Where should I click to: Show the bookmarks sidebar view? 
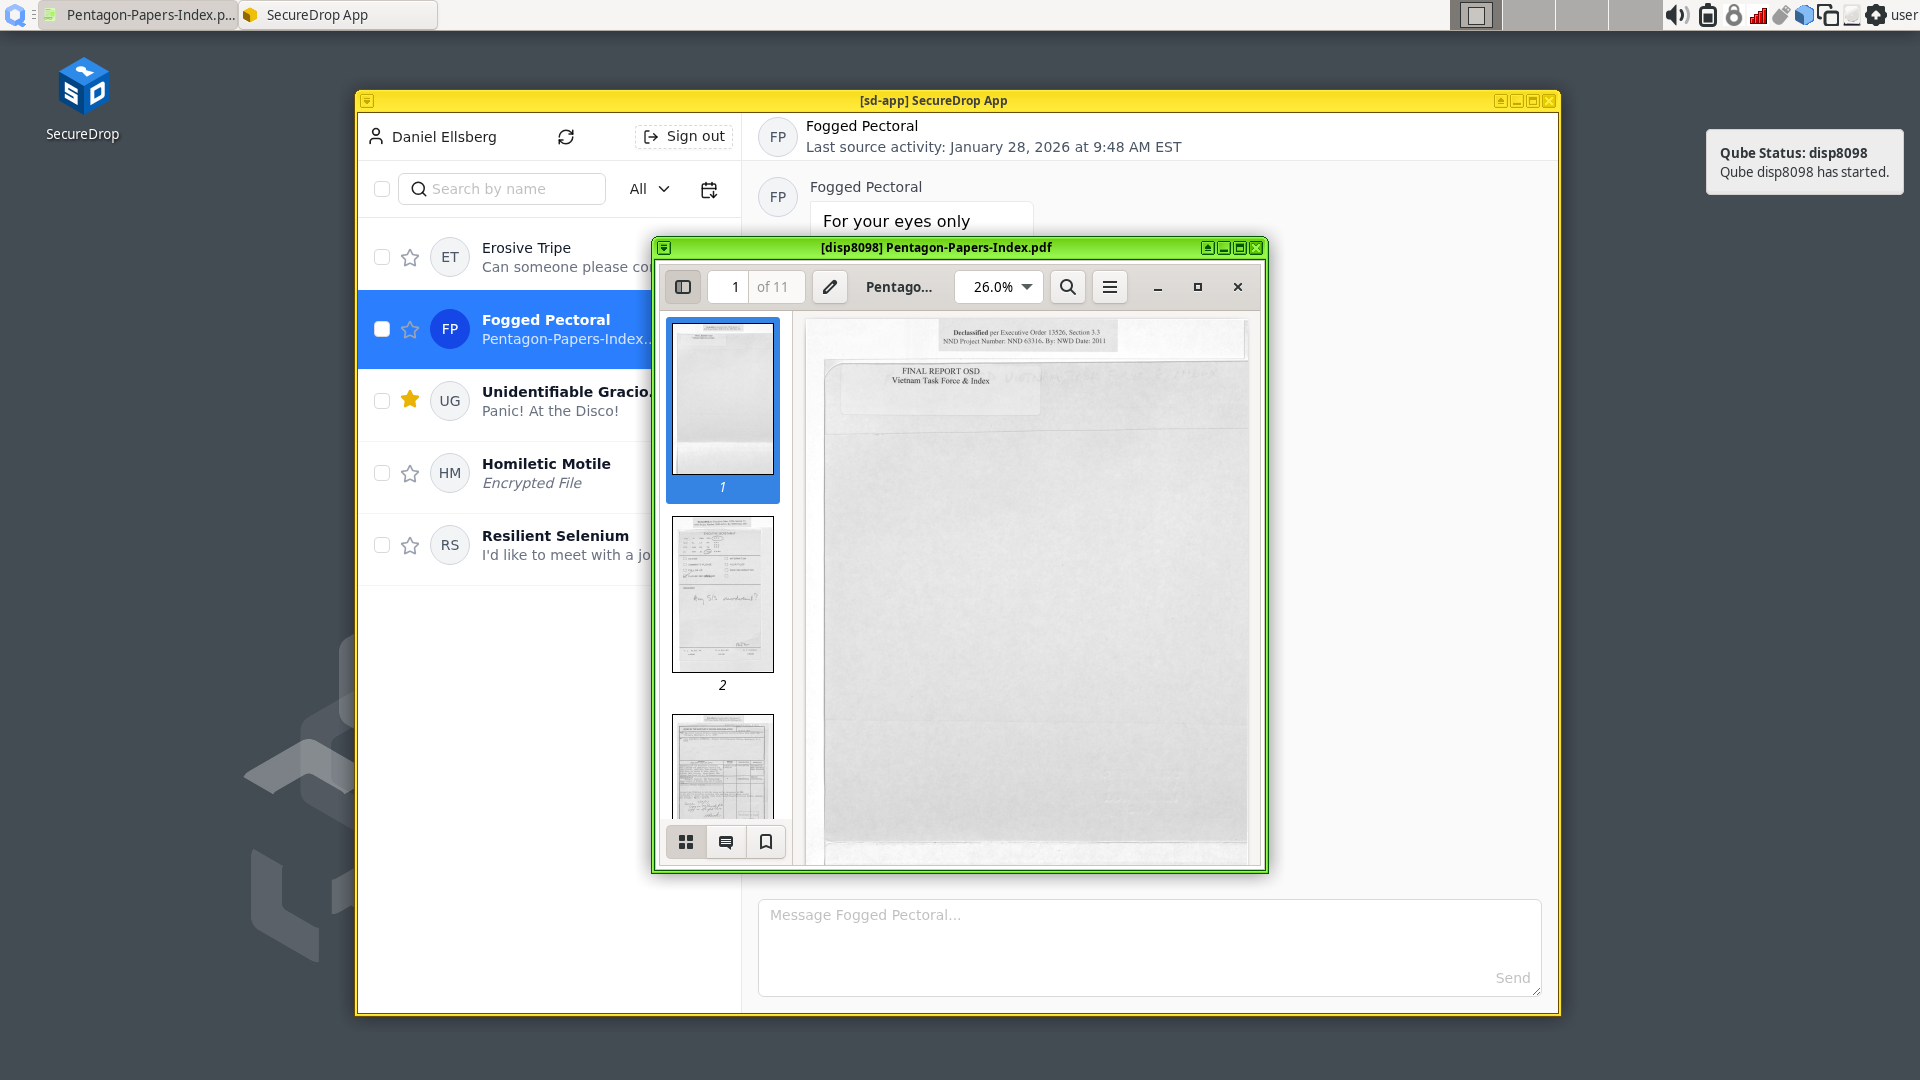(766, 842)
